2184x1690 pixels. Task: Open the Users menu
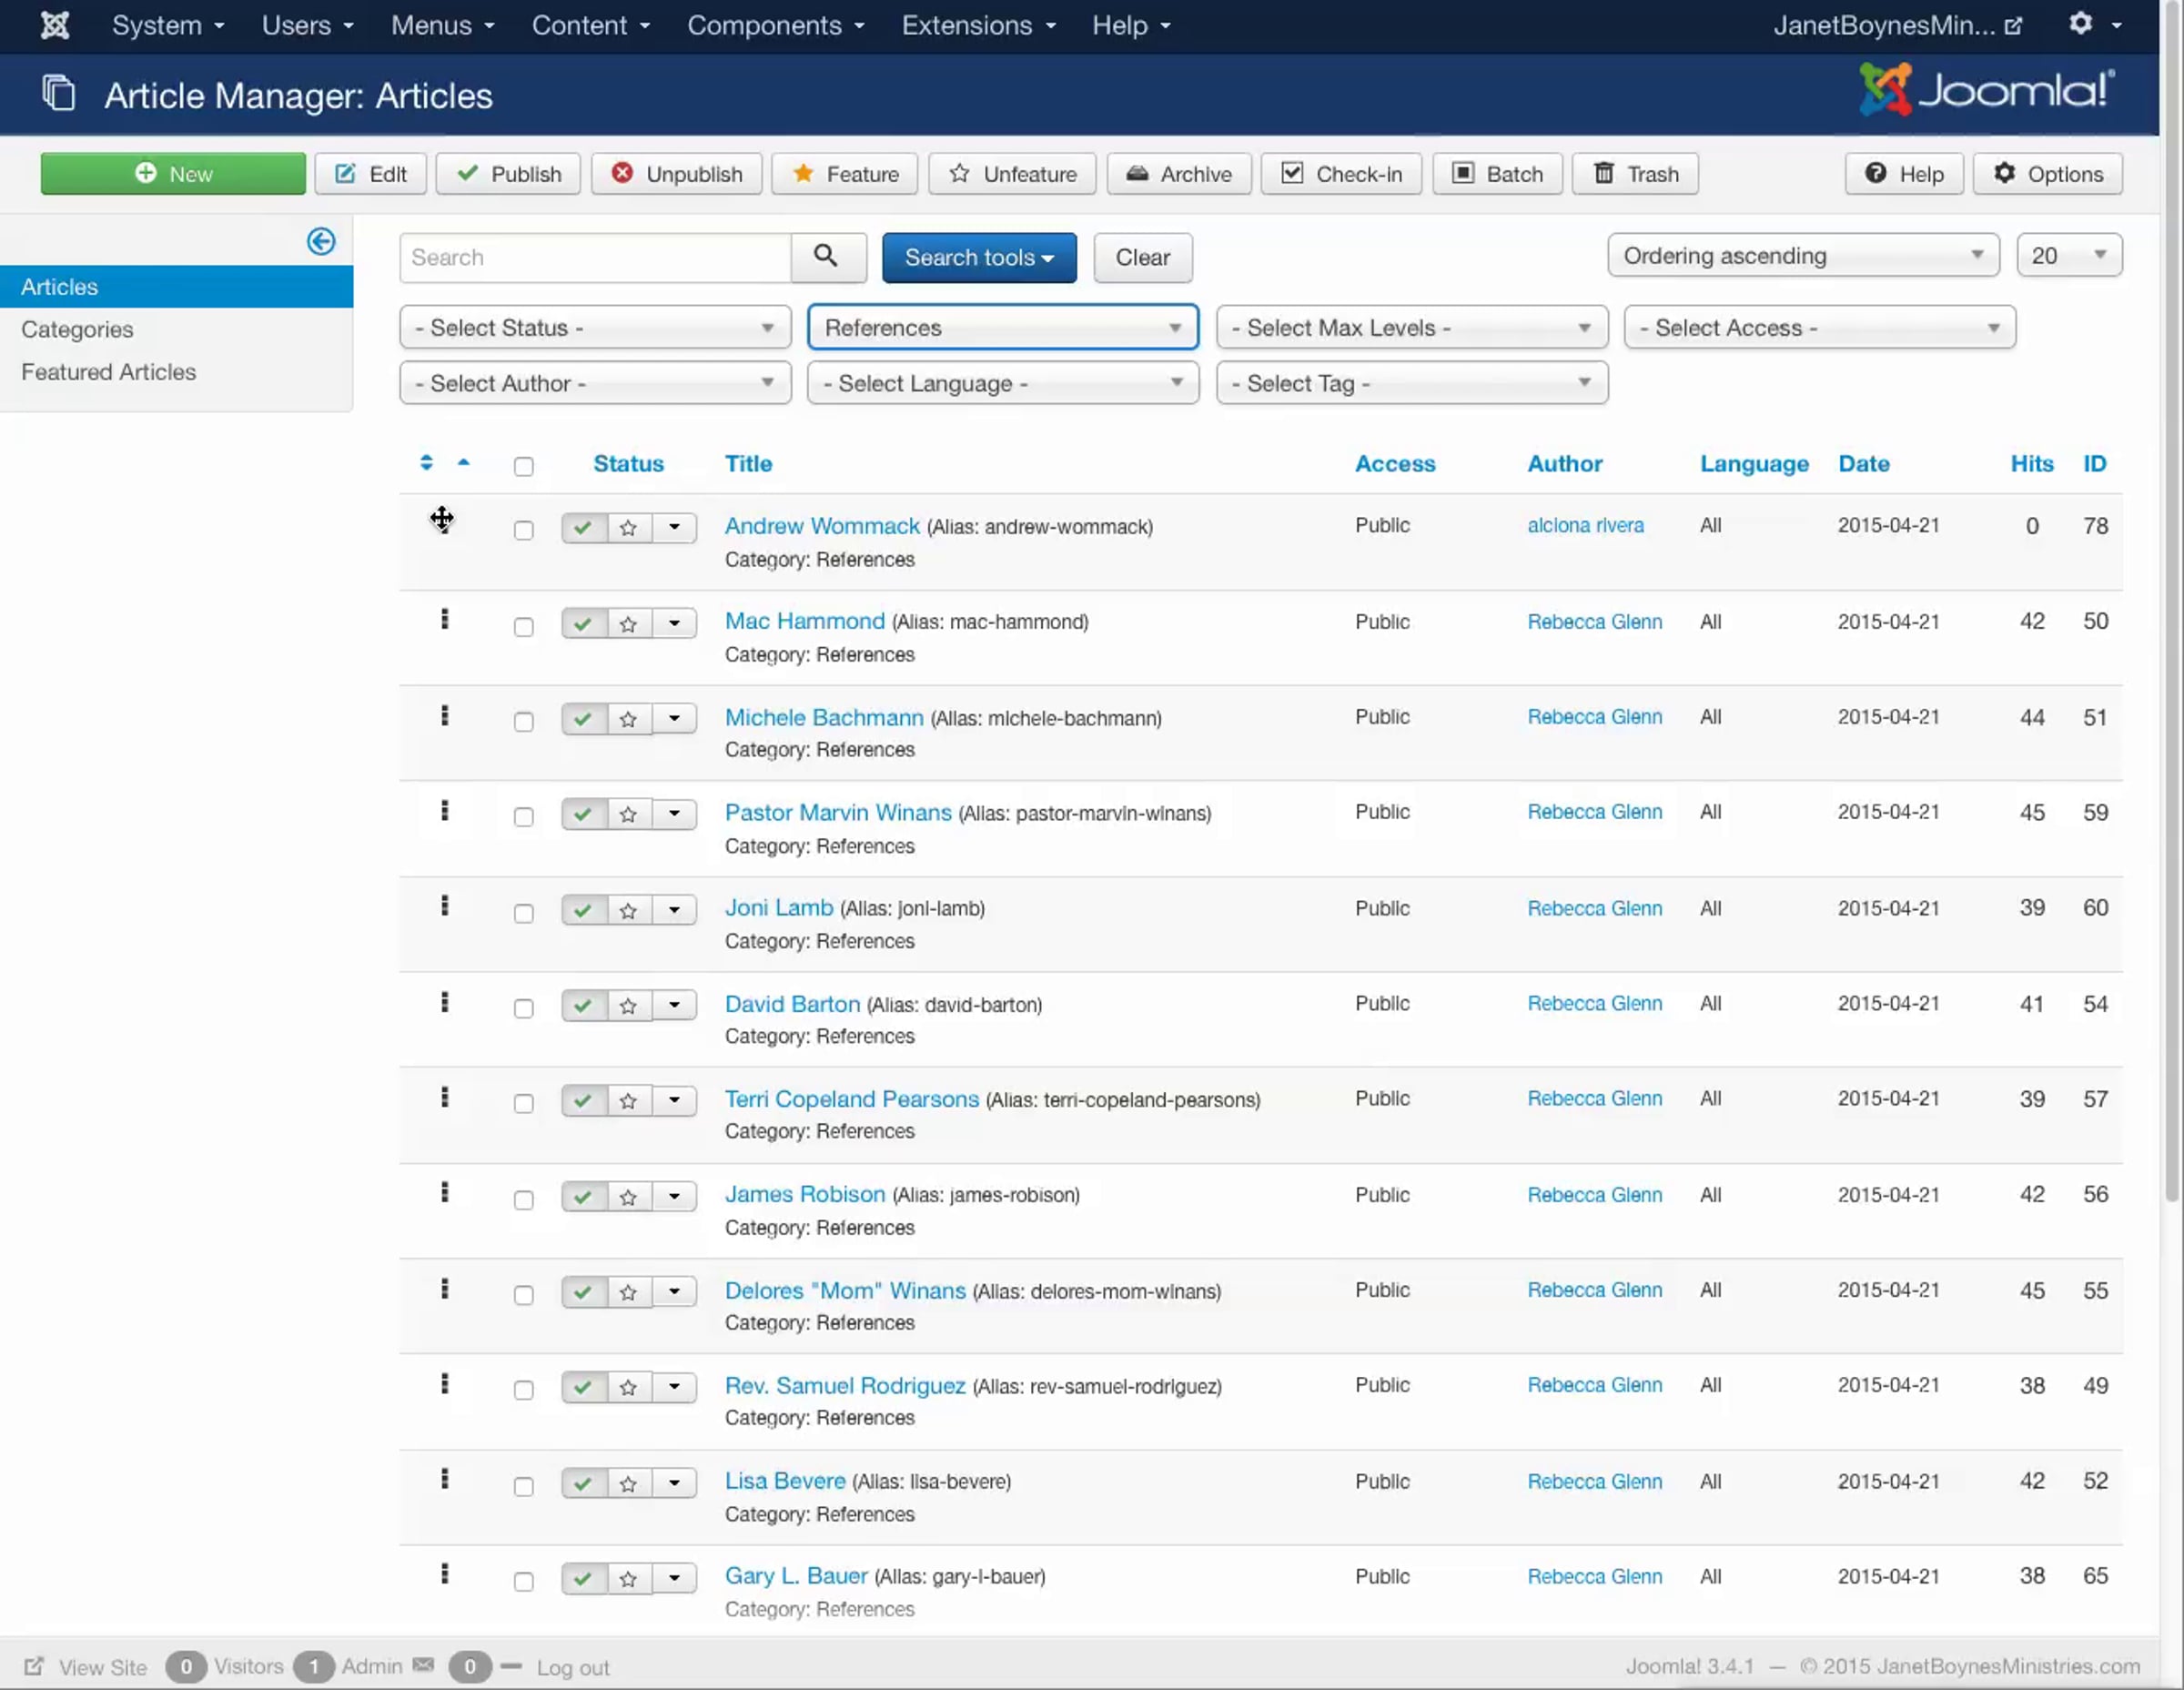[x=307, y=25]
